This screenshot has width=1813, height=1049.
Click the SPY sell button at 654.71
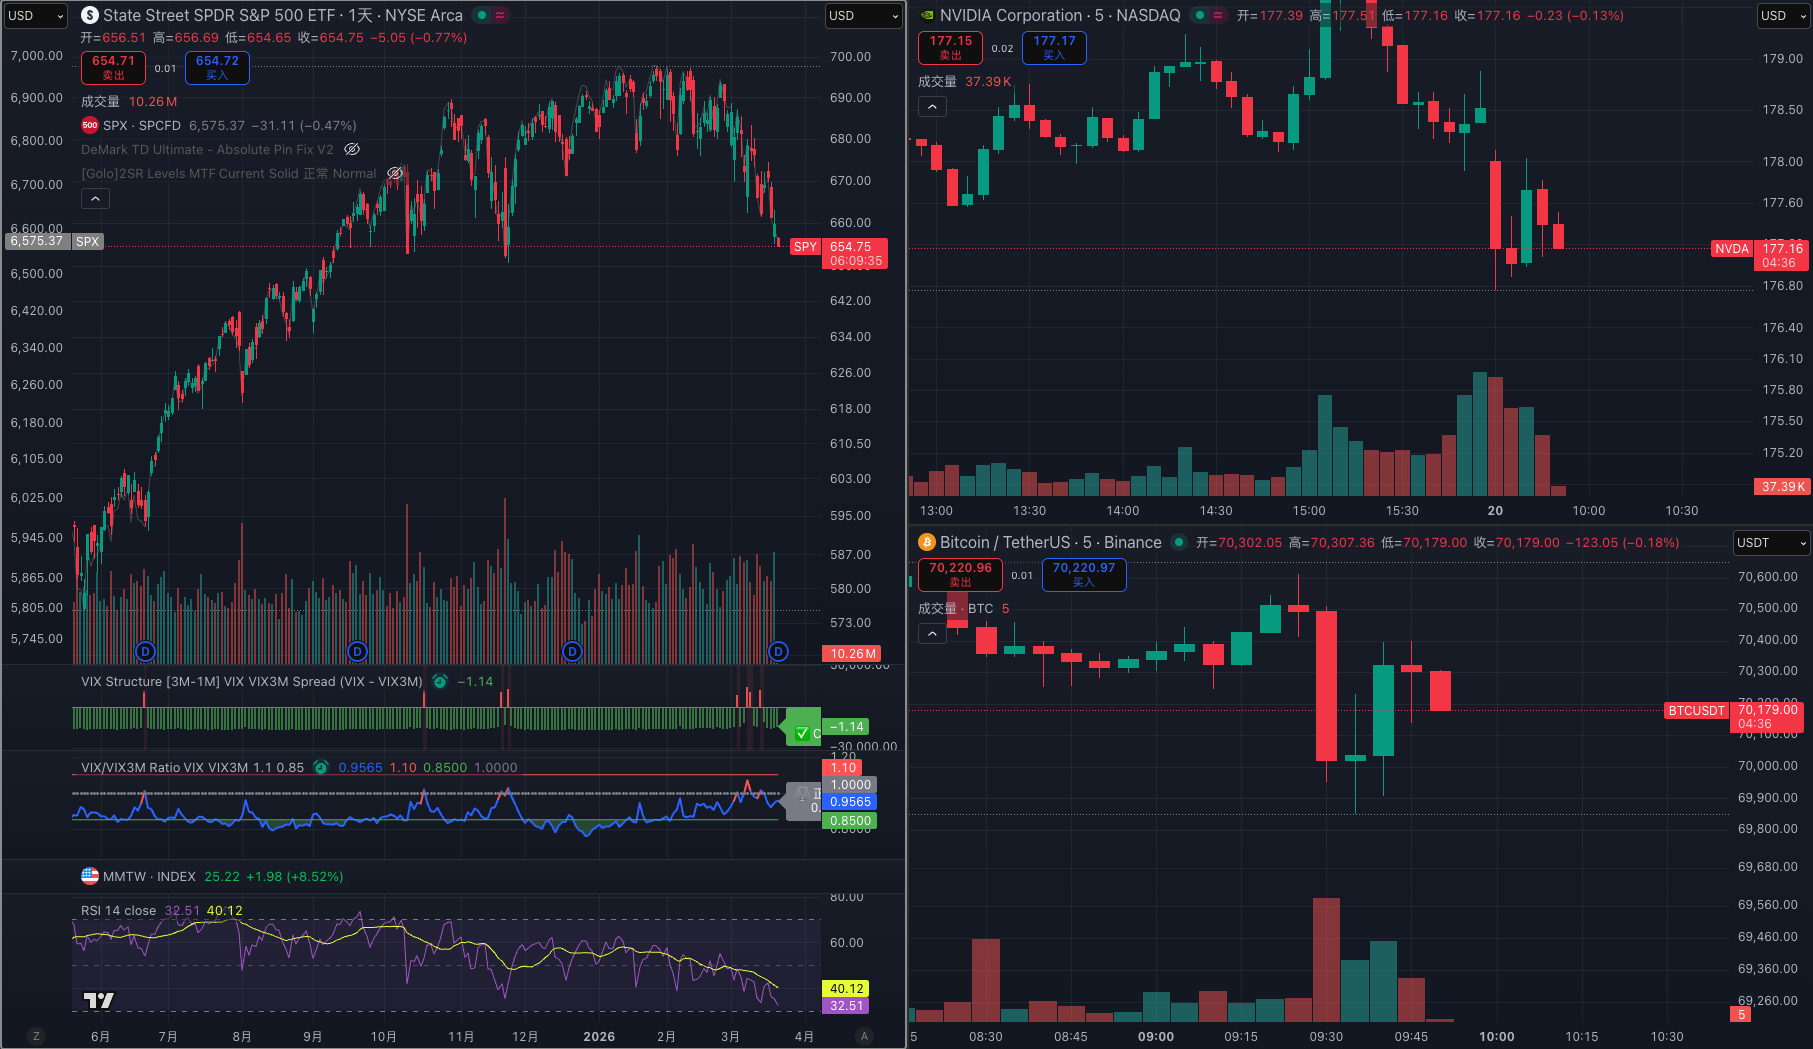(113, 67)
